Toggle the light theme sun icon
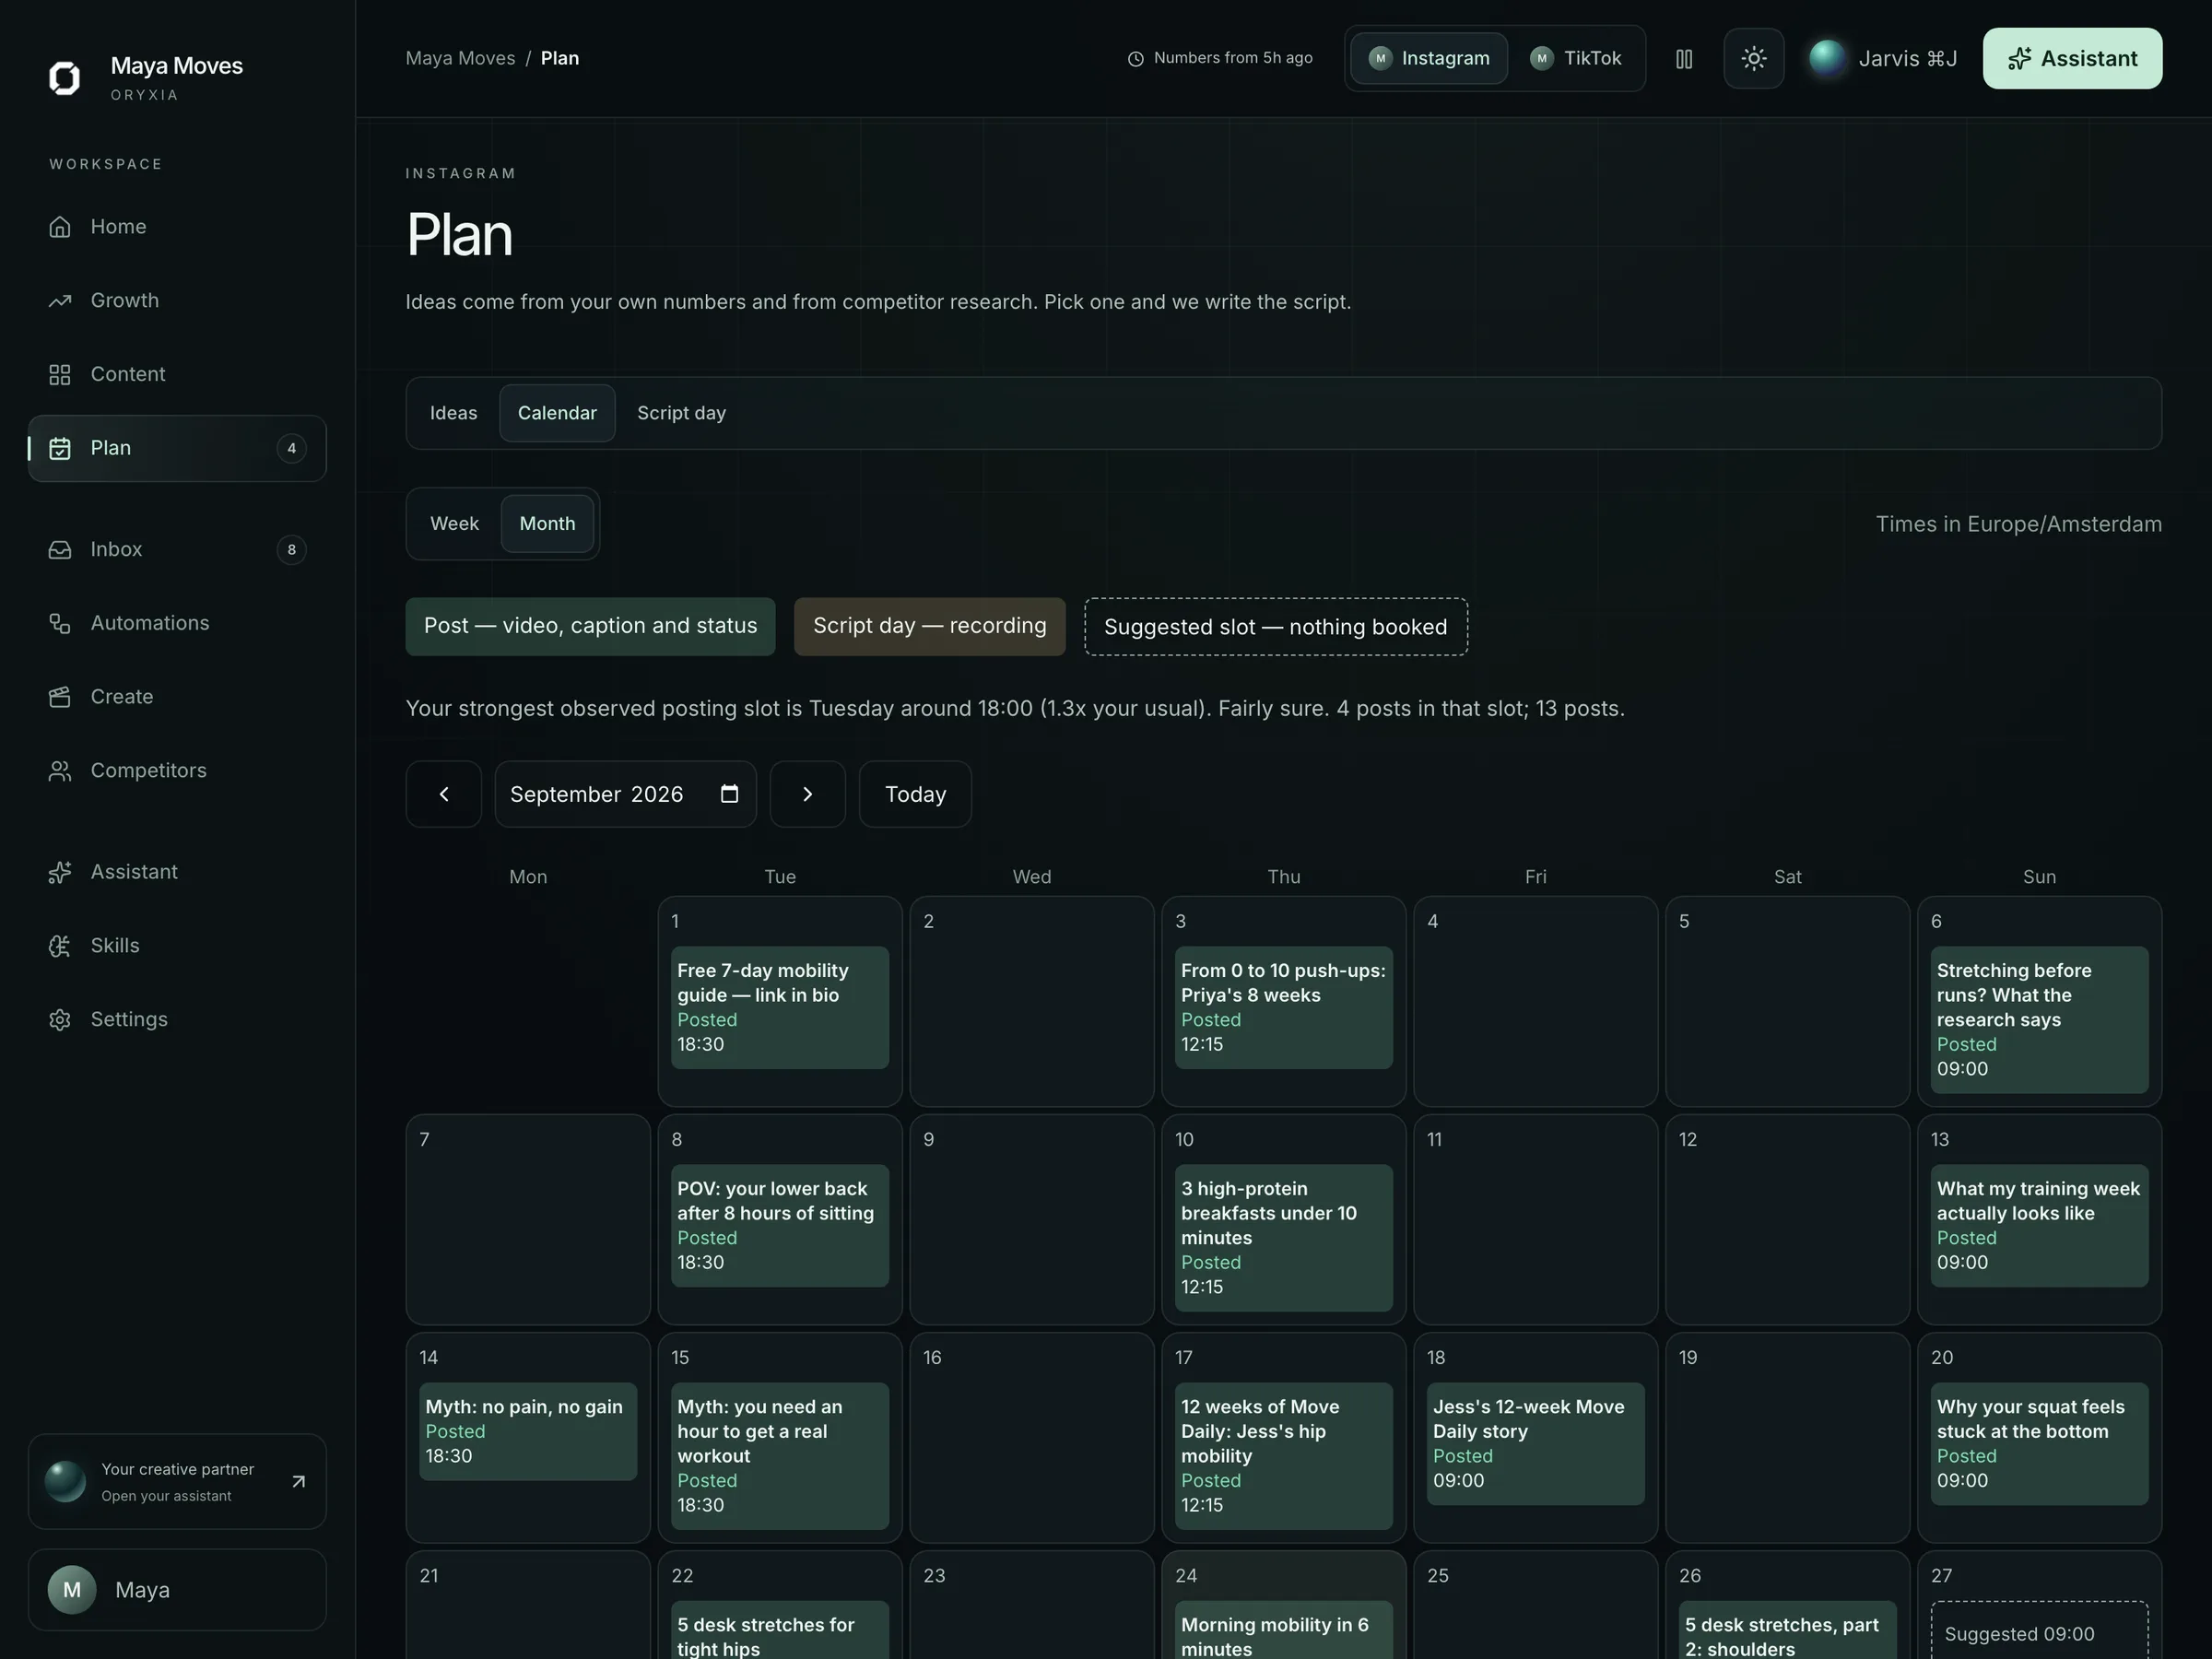Viewport: 2212px width, 1659px height. click(1754, 59)
